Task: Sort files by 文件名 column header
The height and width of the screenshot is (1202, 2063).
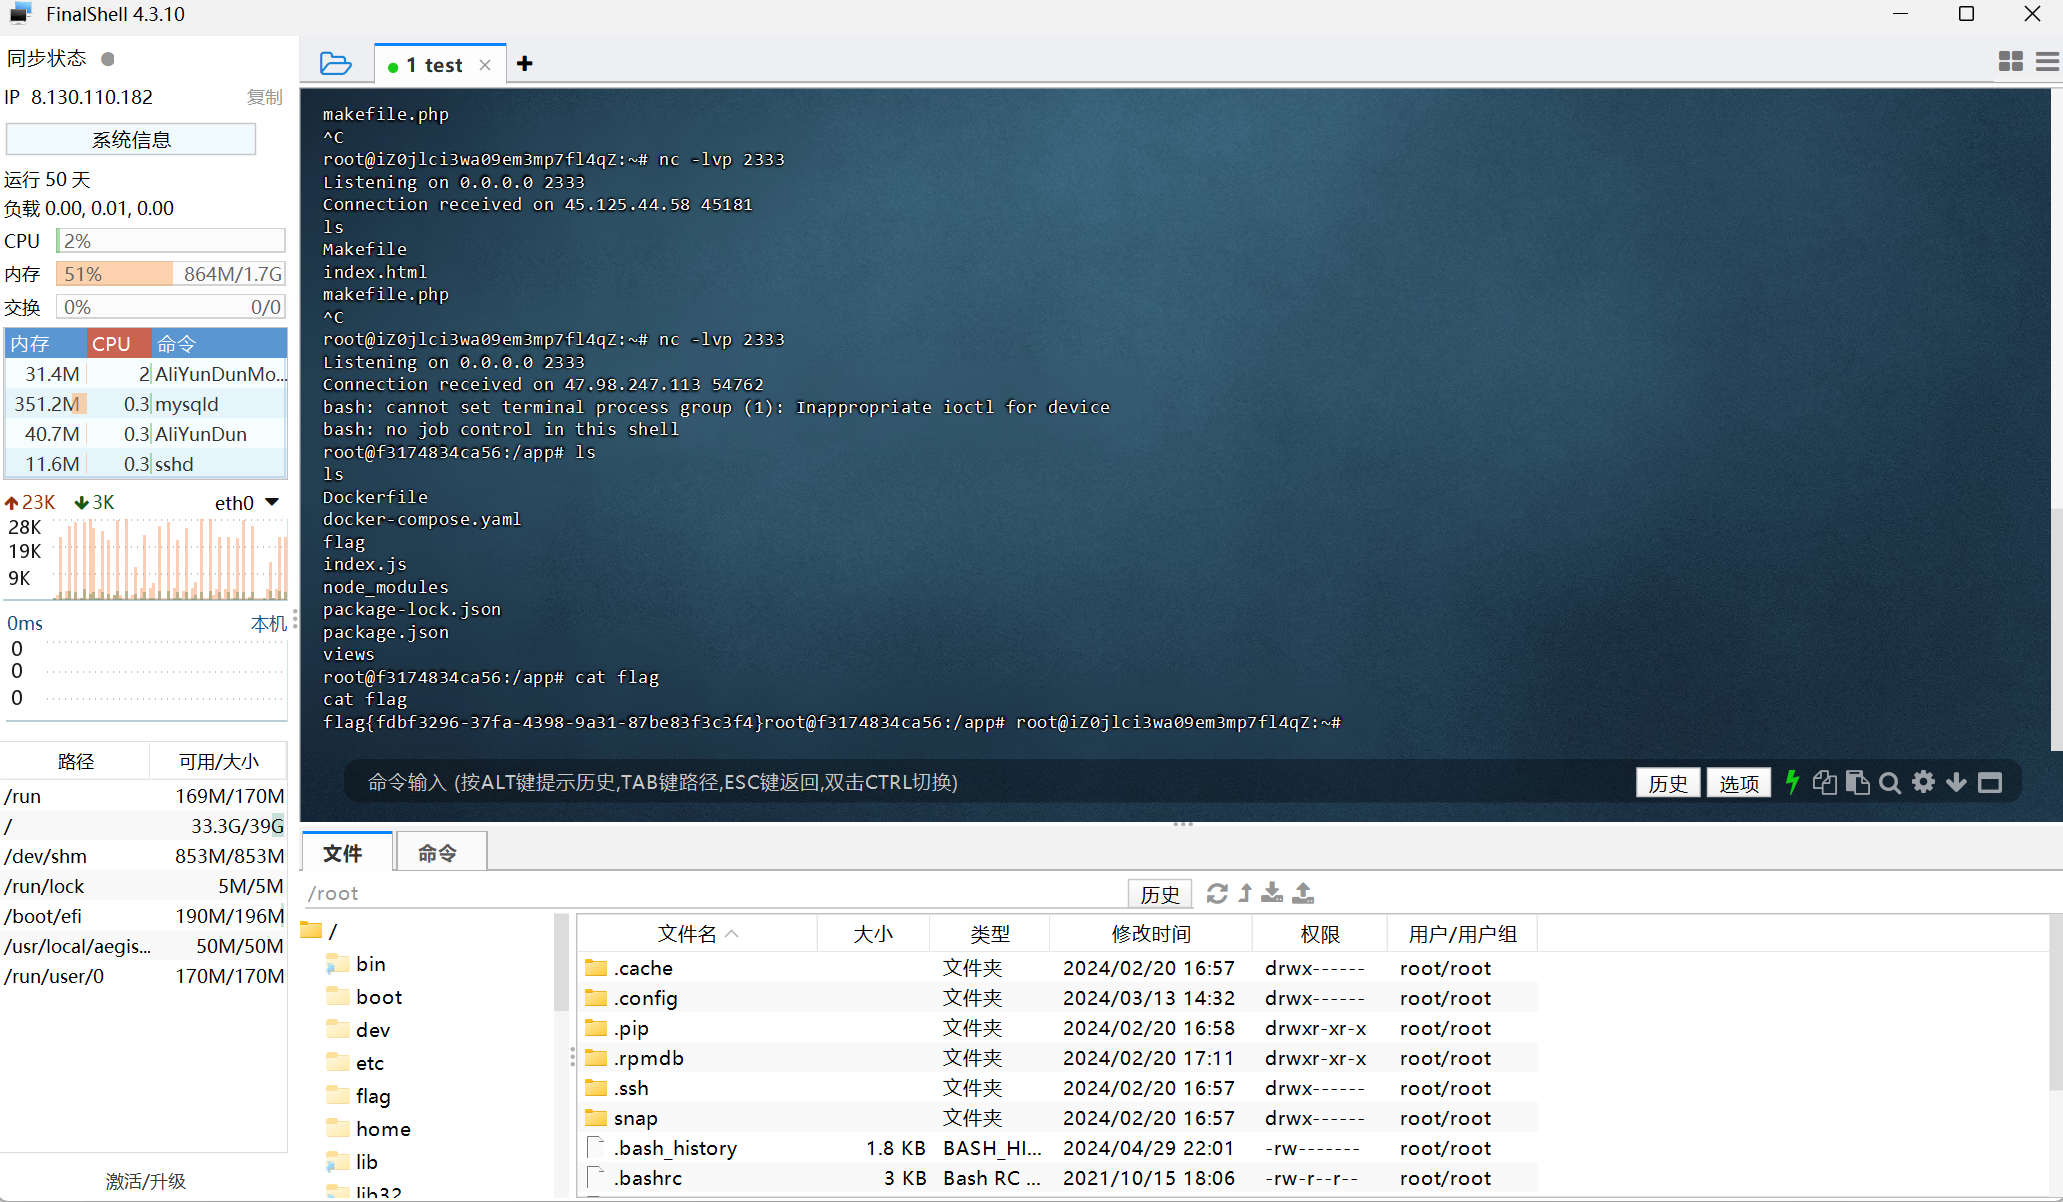Action: (x=698, y=934)
